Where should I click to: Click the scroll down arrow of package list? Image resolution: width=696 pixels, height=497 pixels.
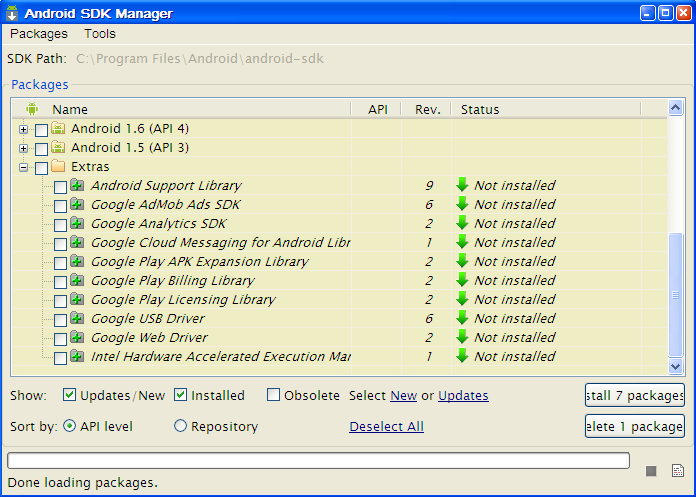click(x=676, y=367)
